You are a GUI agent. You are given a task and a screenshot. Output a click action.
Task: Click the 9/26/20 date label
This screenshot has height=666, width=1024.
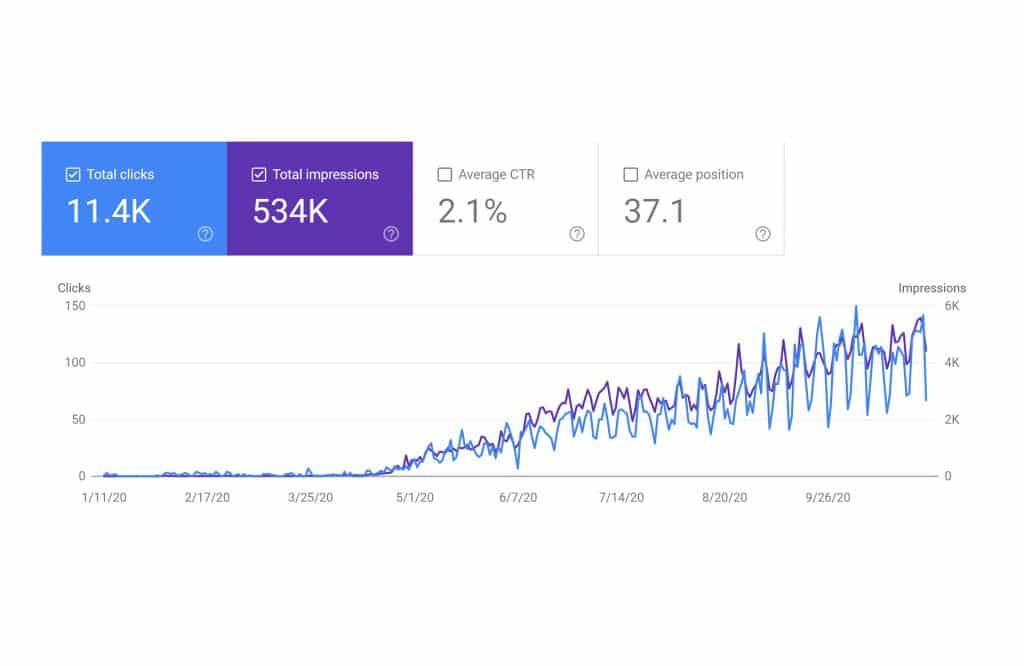(x=828, y=494)
